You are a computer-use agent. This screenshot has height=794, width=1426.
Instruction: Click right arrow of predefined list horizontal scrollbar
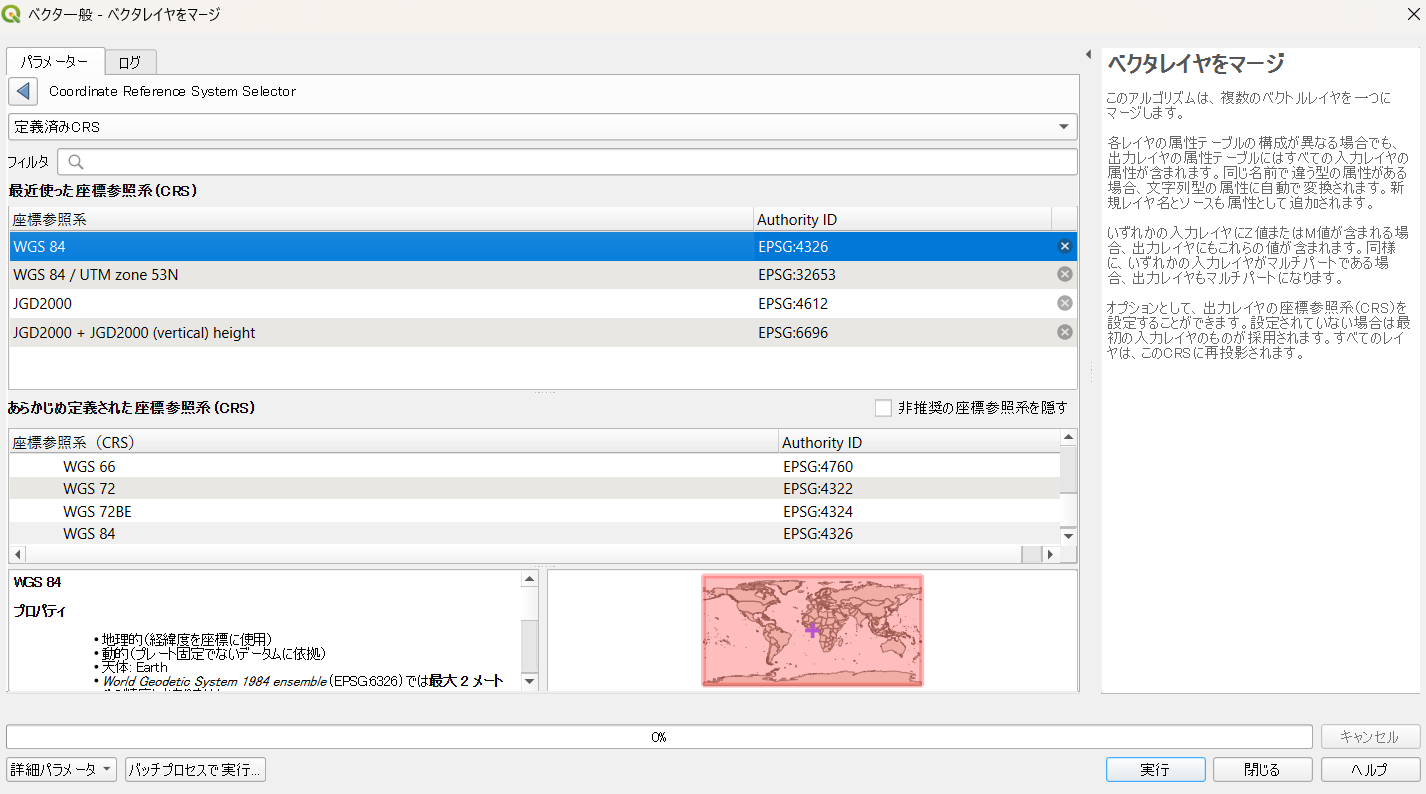[x=1050, y=554]
